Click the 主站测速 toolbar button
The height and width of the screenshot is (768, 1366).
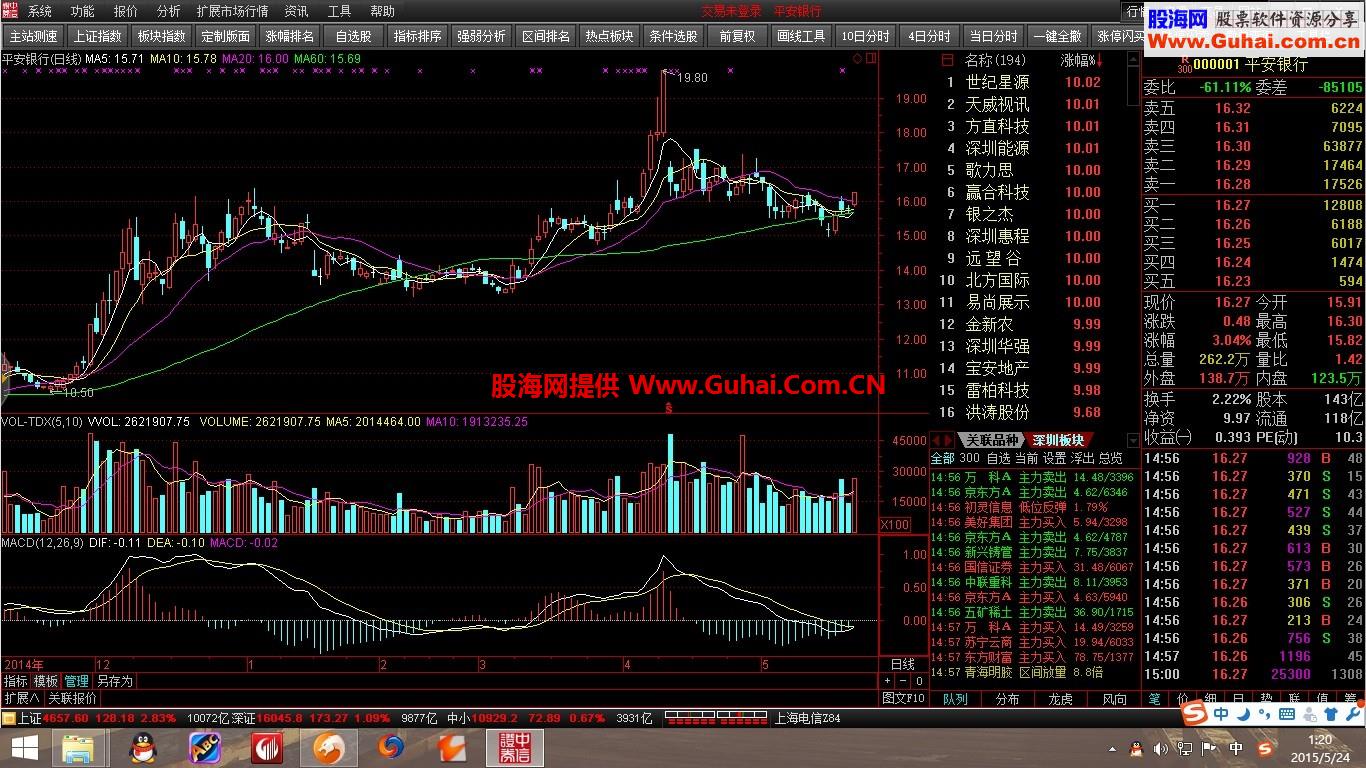(x=34, y=36)
